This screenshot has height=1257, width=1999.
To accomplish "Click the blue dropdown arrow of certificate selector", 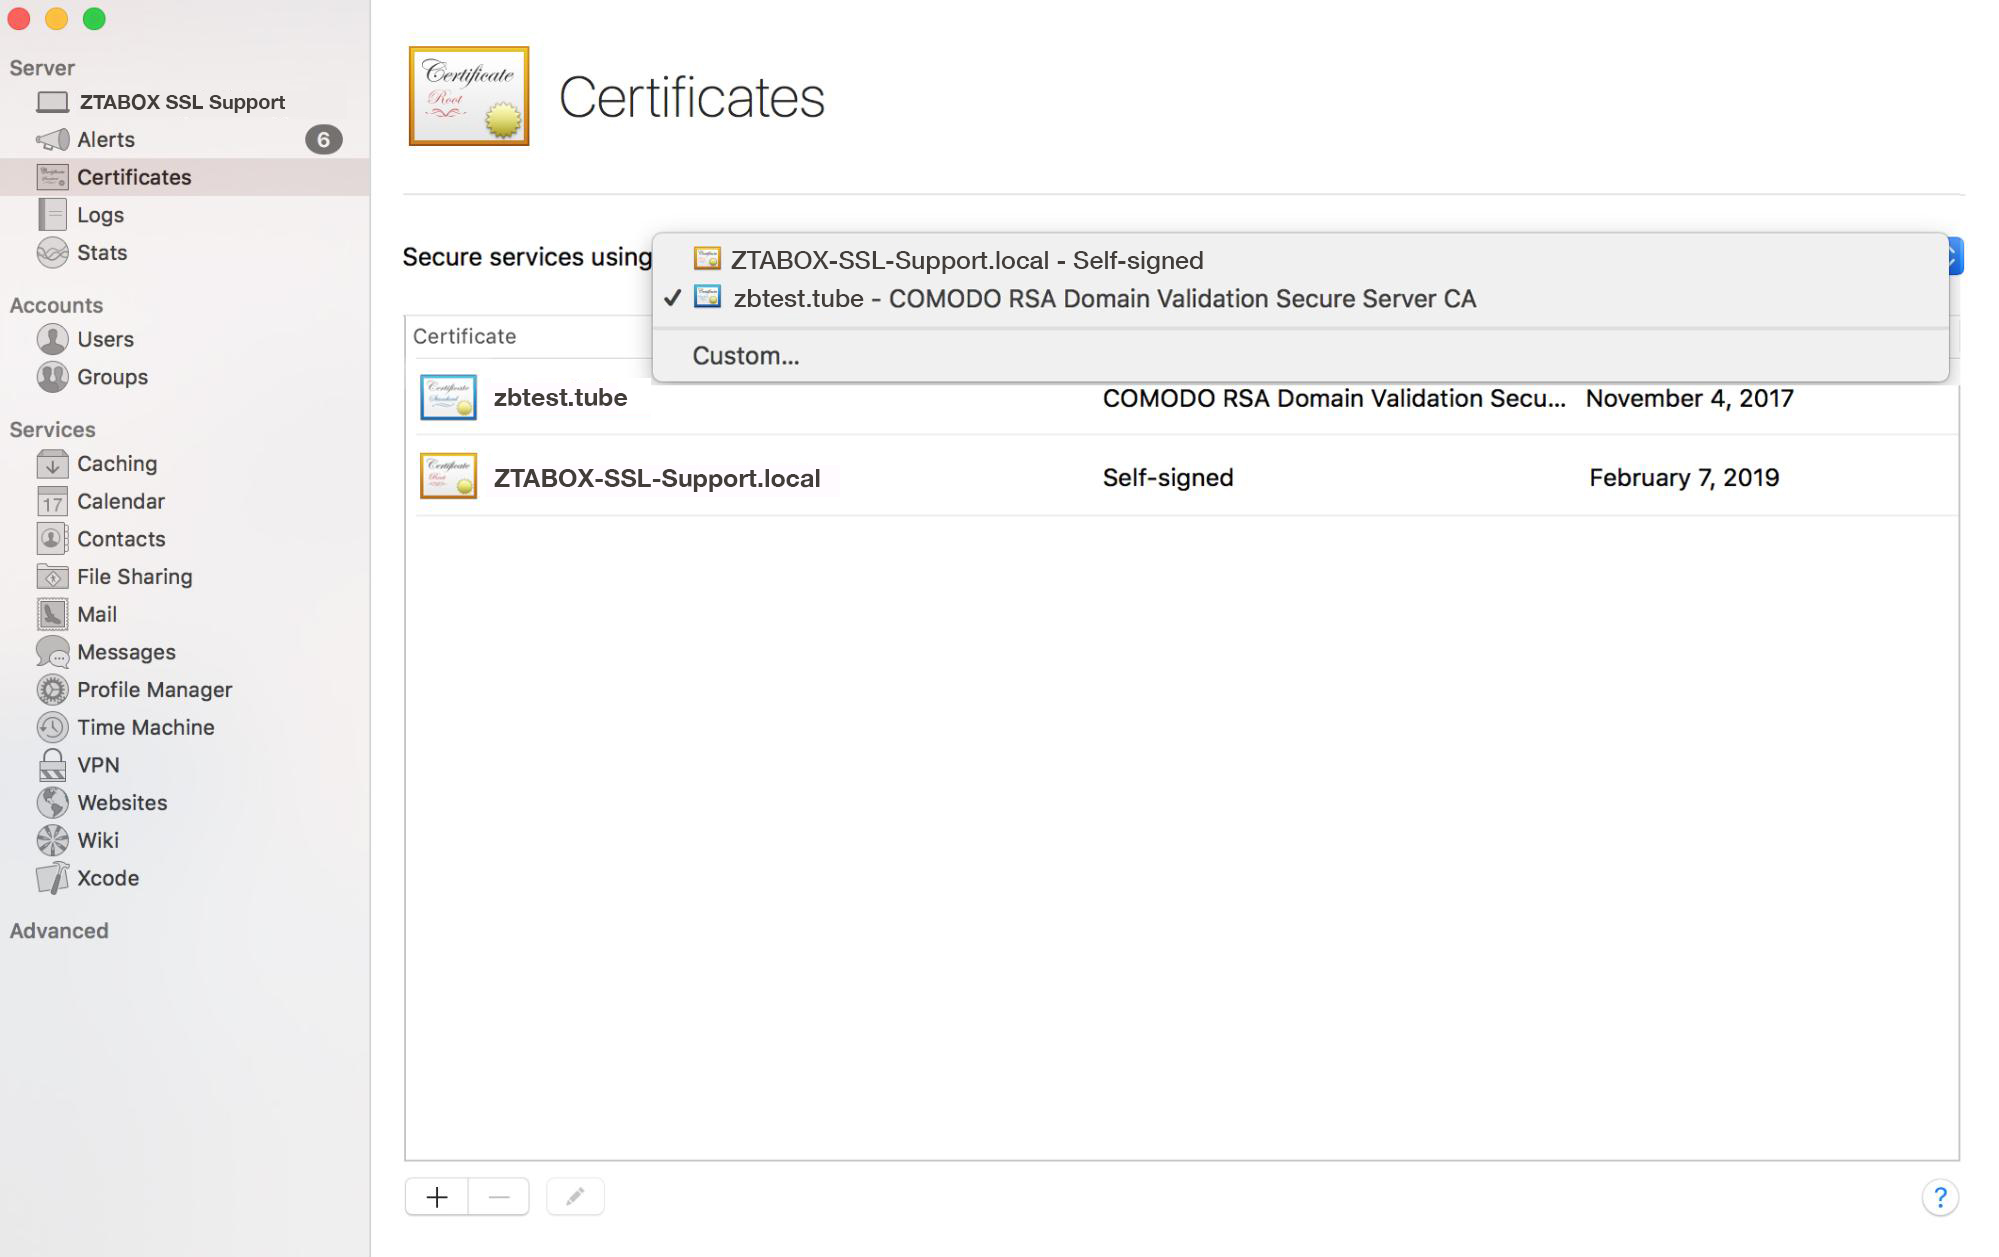I will click(1956, 257).
